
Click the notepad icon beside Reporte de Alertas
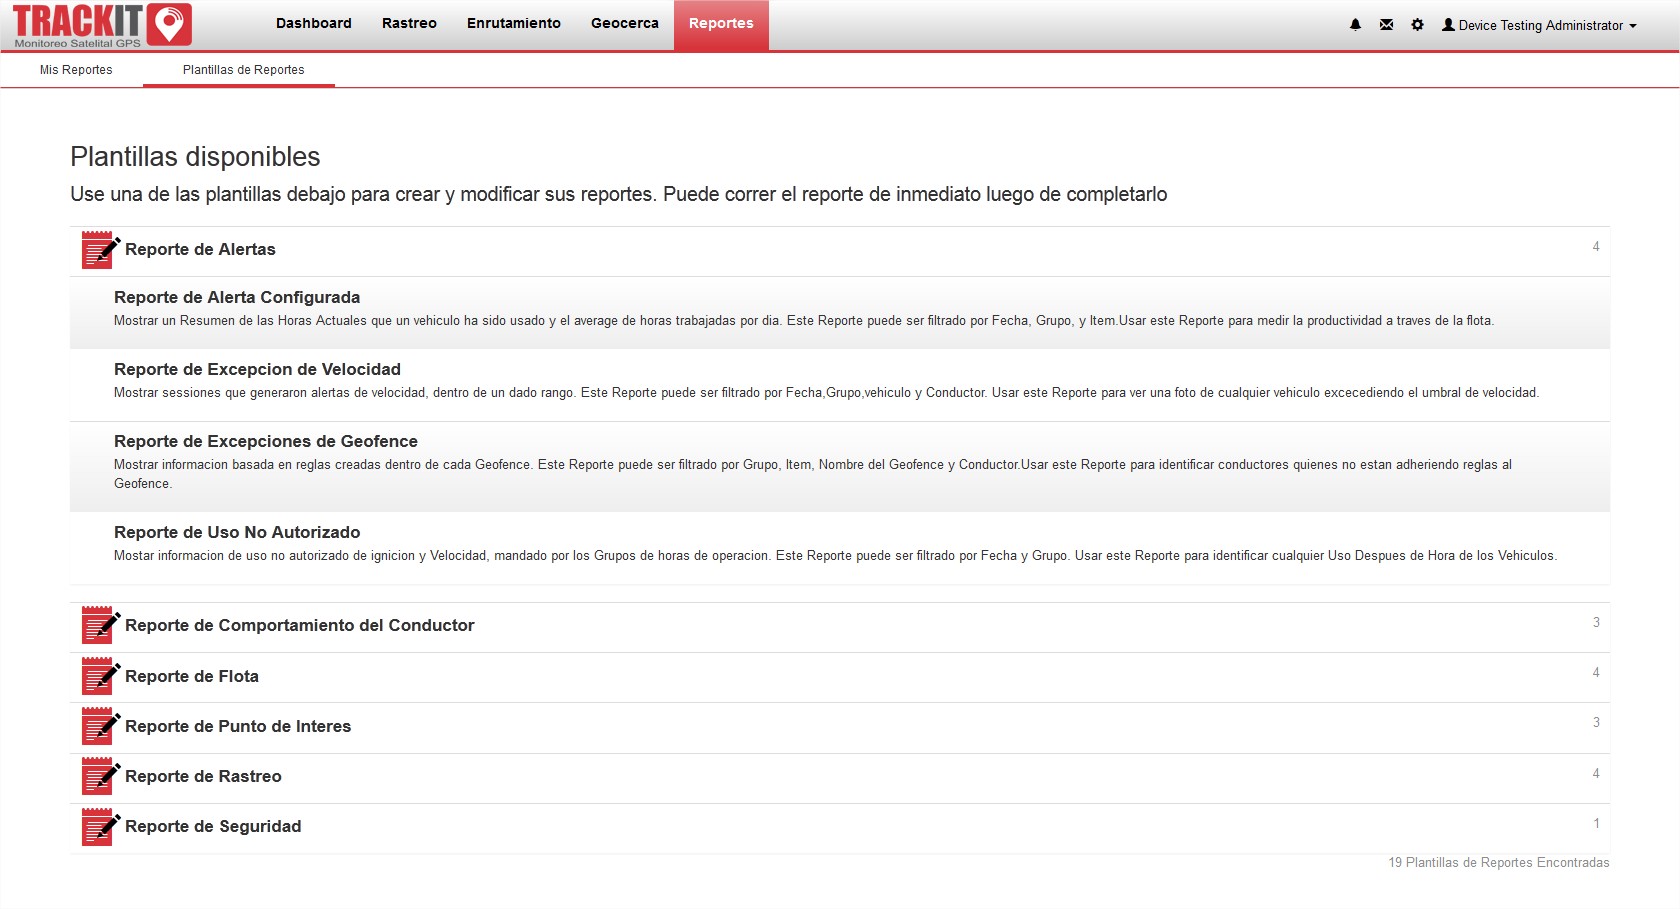[x=100, y=250]
